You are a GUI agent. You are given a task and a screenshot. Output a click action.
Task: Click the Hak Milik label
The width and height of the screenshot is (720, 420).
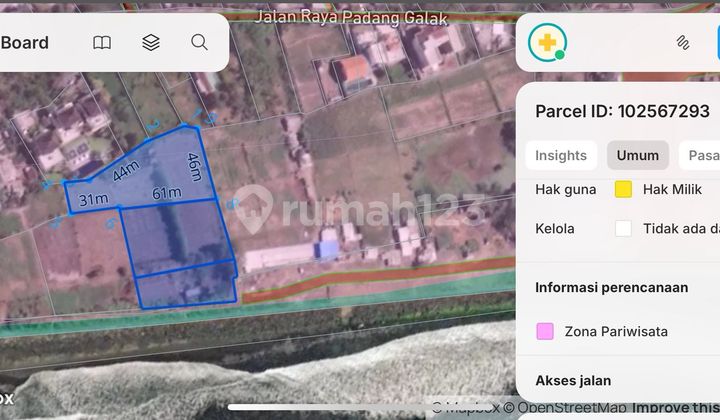[x=672, y=189]
